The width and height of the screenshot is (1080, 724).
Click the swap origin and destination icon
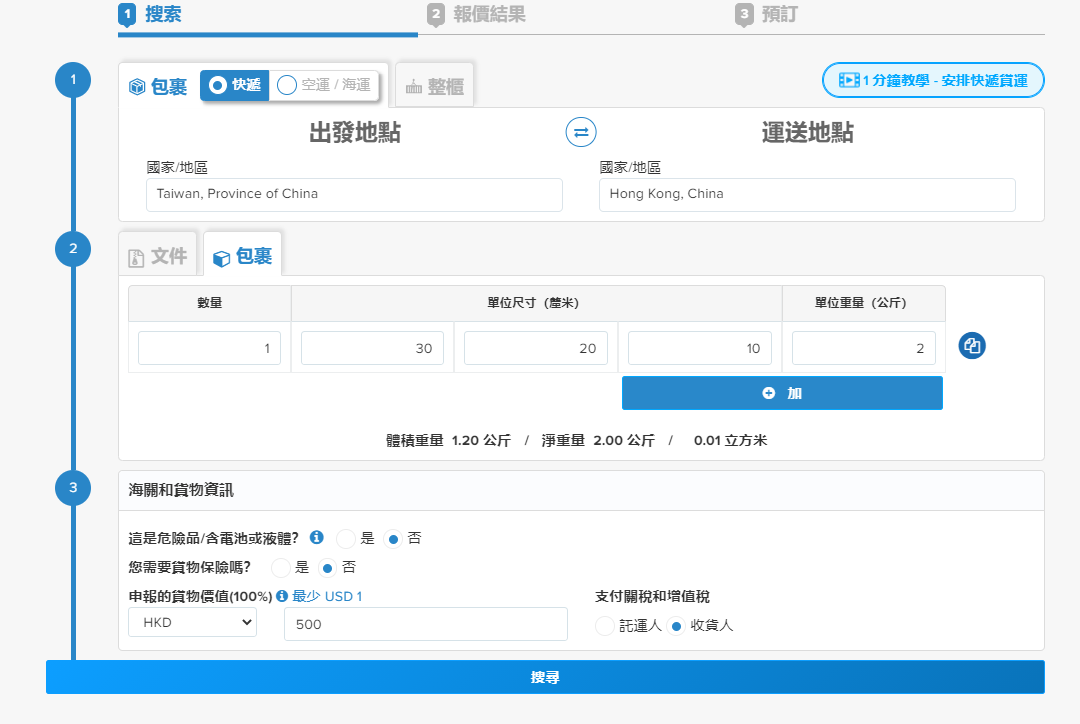click(x=581, y=132)
